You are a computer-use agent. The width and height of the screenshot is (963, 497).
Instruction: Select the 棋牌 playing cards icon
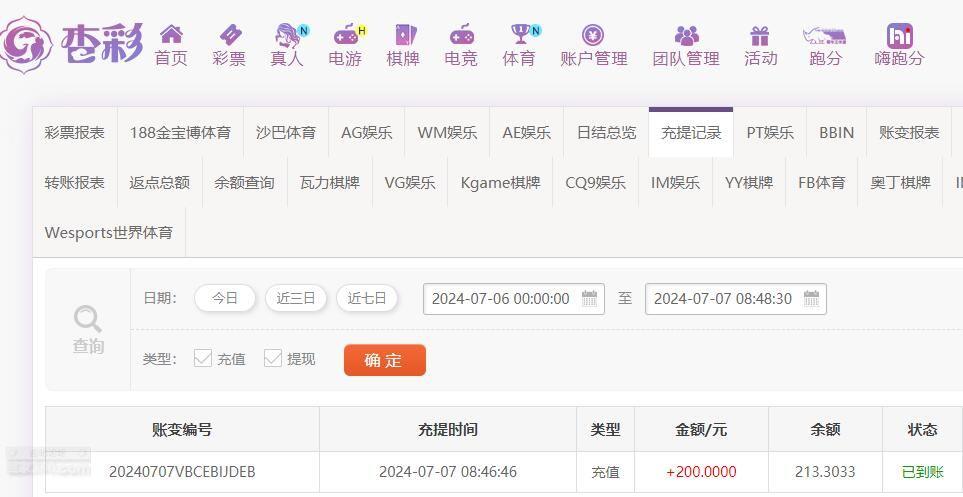(404, 35)
